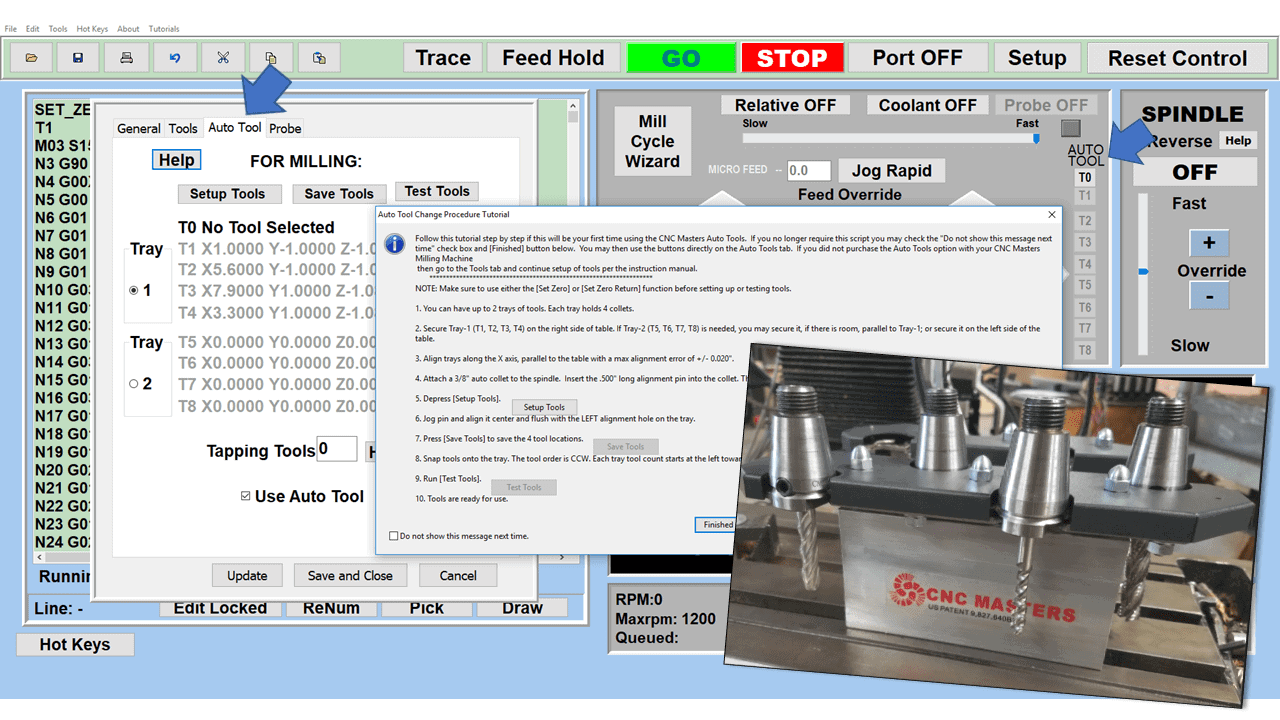Cancel the settings dialog
The height and width of the screenshot is (720, 1280).
pyautogui.click(x=458, y=575)
